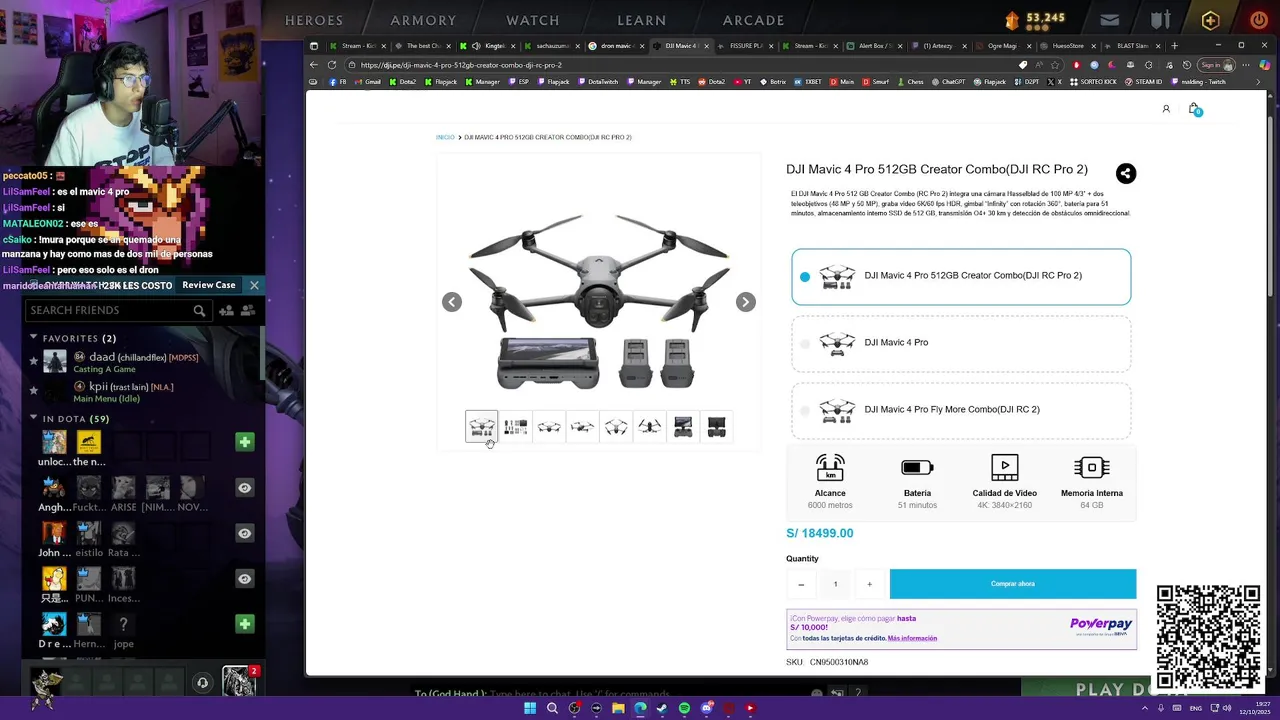Image resolution: width=1280 pixels, height=720 pixels.
Task: Open Steam from the taskbar
Action: pos(662,708)
